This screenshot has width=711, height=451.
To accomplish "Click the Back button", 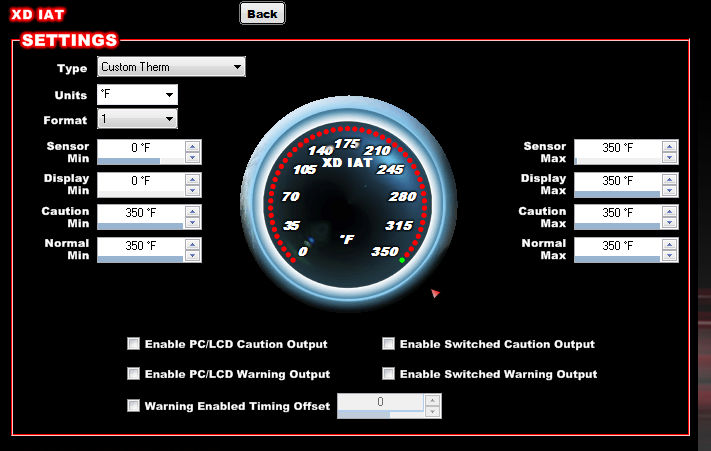I will pyautogui.click(x=262, y=13).
